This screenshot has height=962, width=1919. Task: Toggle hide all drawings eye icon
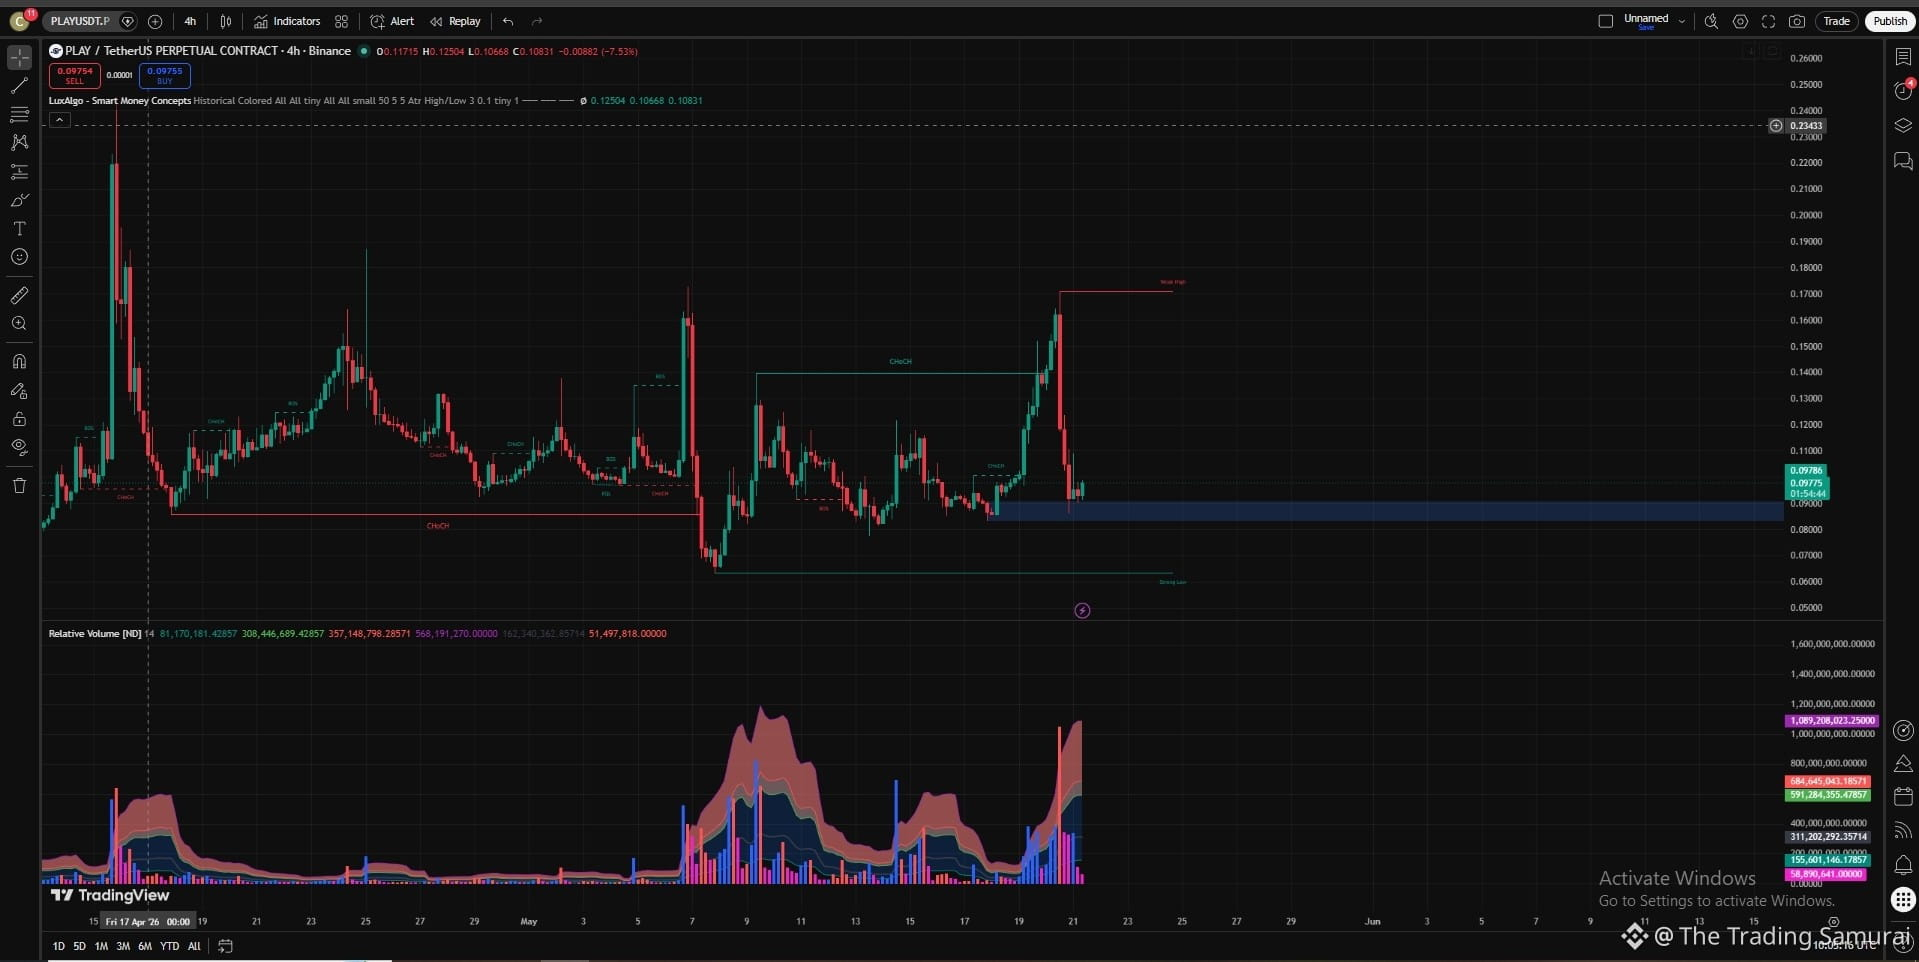[x=19, y=447]
